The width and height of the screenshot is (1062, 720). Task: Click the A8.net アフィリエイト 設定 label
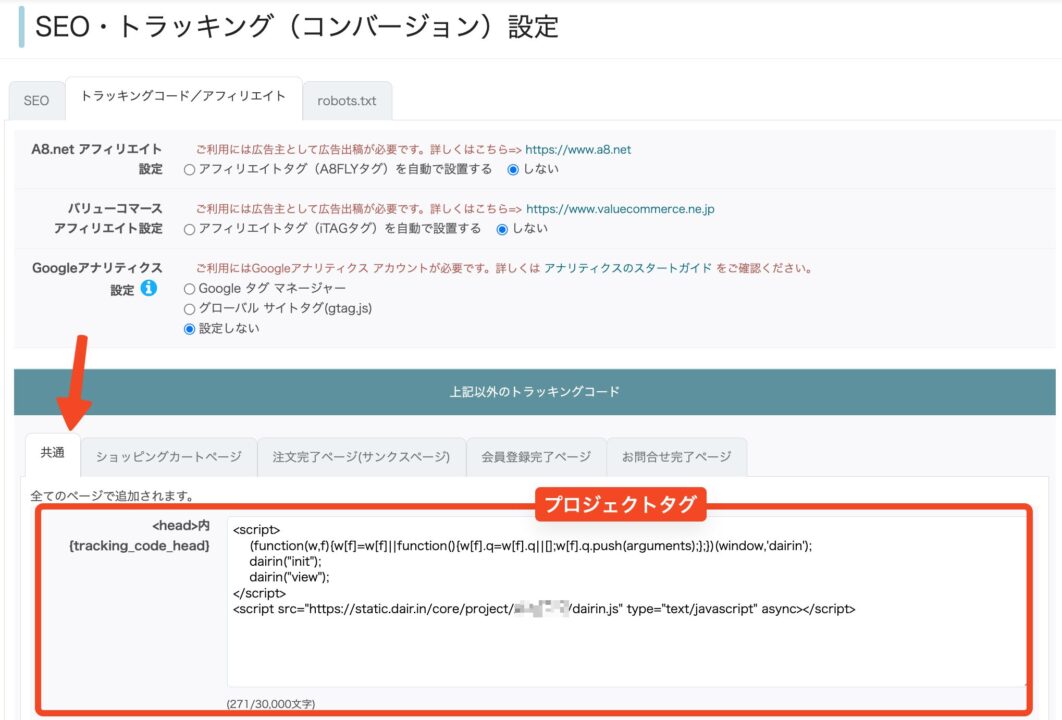pyautogui.click(x=97, y=159)
